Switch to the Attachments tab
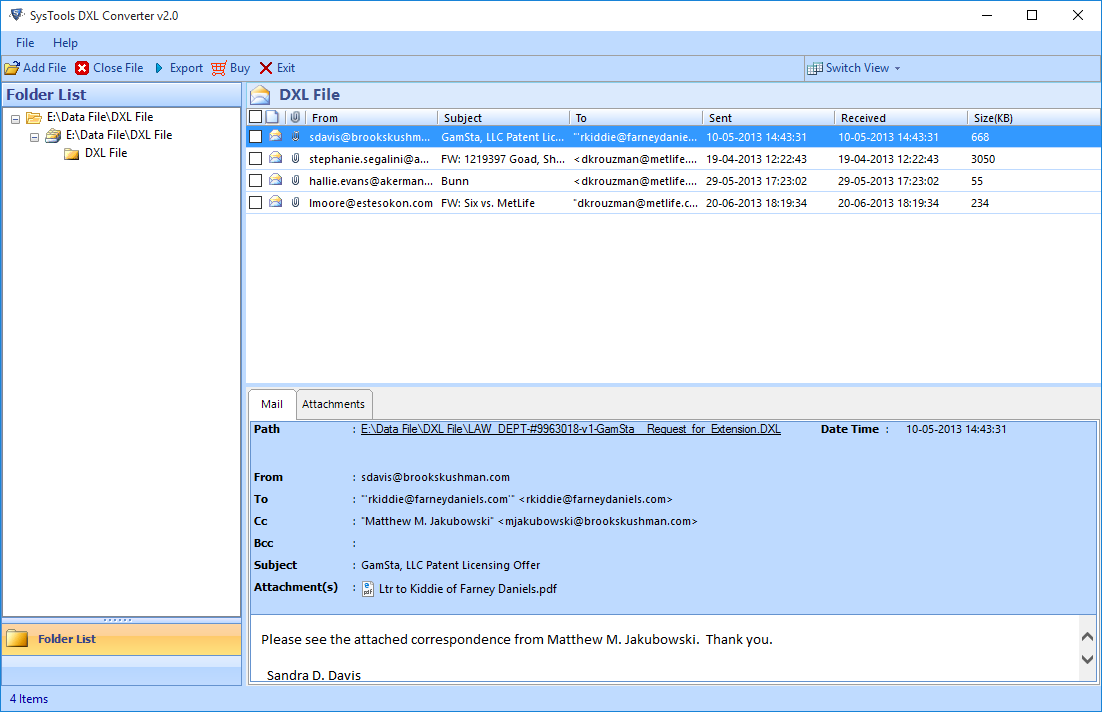1102x712 pixels. coord(334,404)
